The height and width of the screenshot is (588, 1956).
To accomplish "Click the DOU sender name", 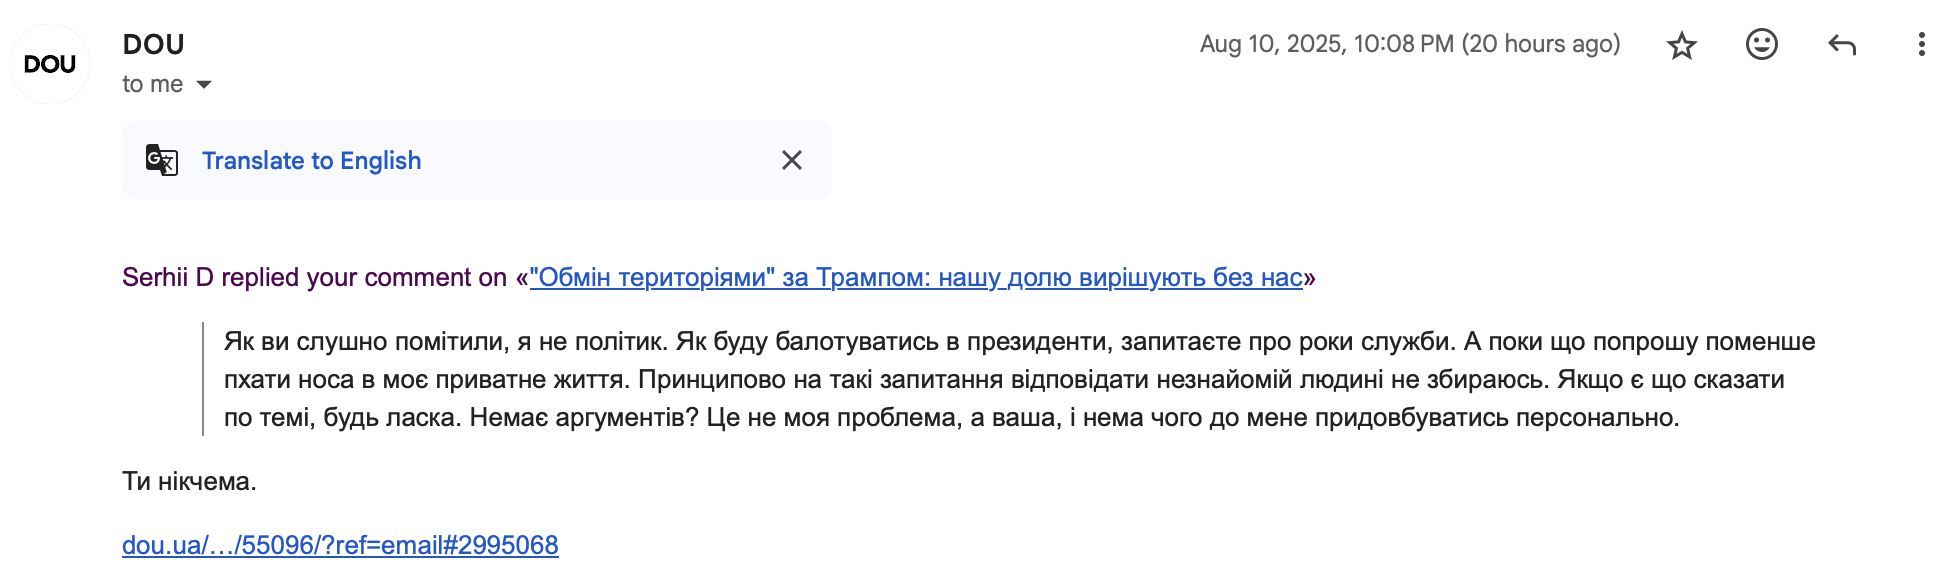I will (153, 45).
